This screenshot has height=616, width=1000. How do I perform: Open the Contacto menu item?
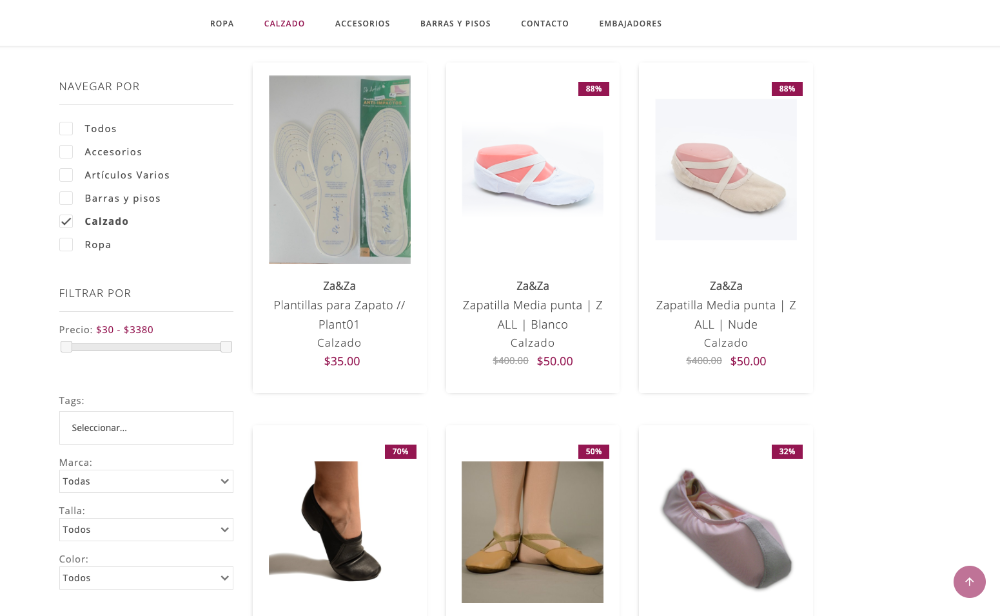click(x=545, y=24)
